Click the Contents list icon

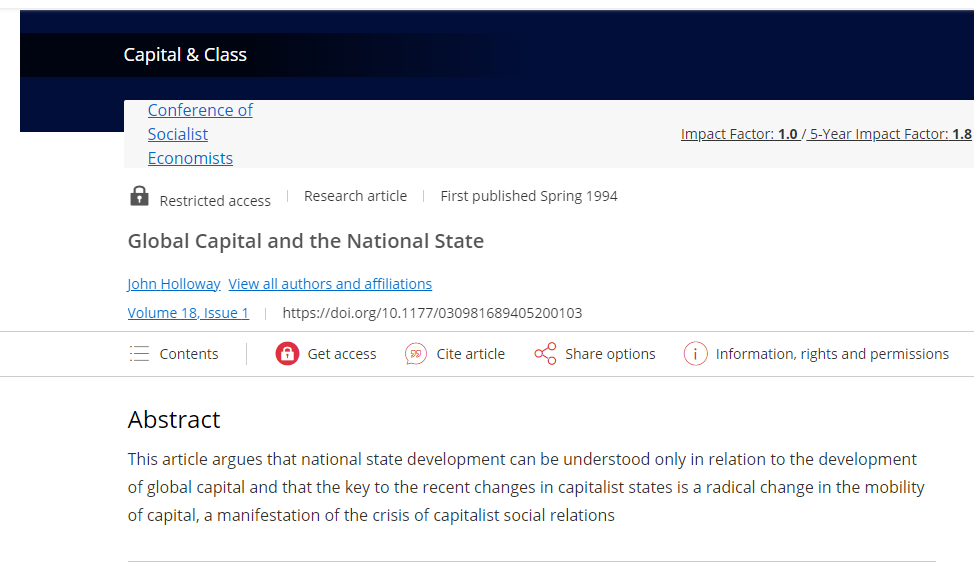[139, 354]
